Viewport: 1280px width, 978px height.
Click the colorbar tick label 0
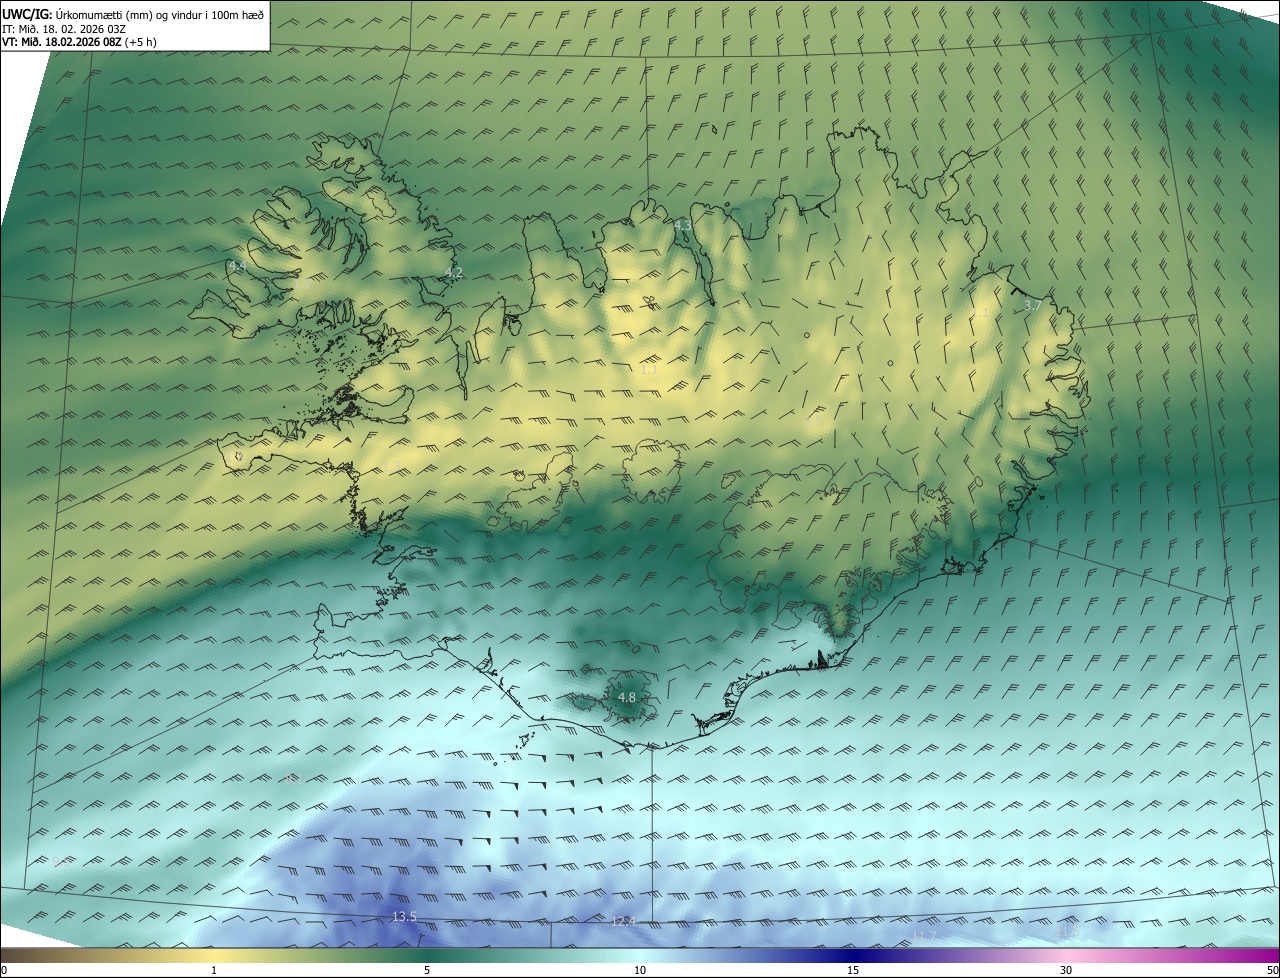pos(4,970)
